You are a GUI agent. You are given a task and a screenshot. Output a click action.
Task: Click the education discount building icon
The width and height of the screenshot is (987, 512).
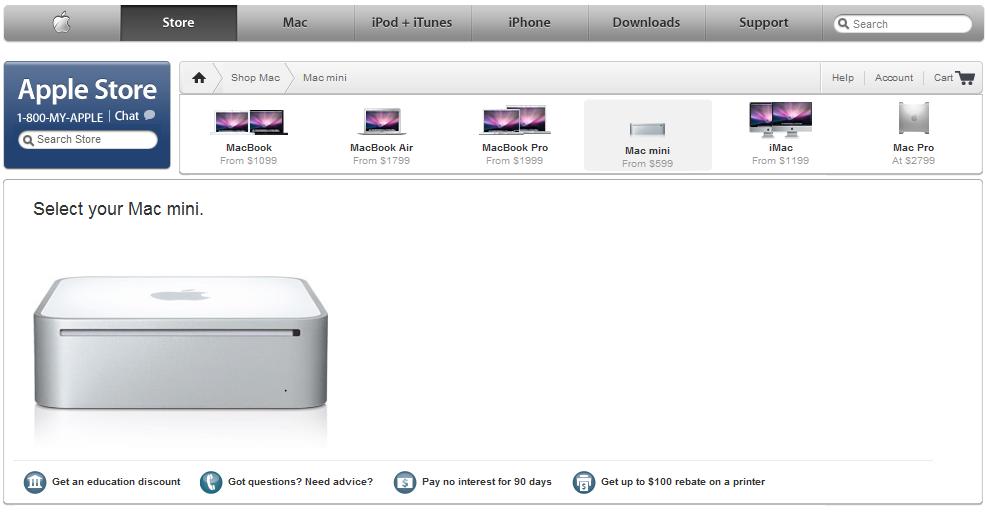tap(35, 482)
